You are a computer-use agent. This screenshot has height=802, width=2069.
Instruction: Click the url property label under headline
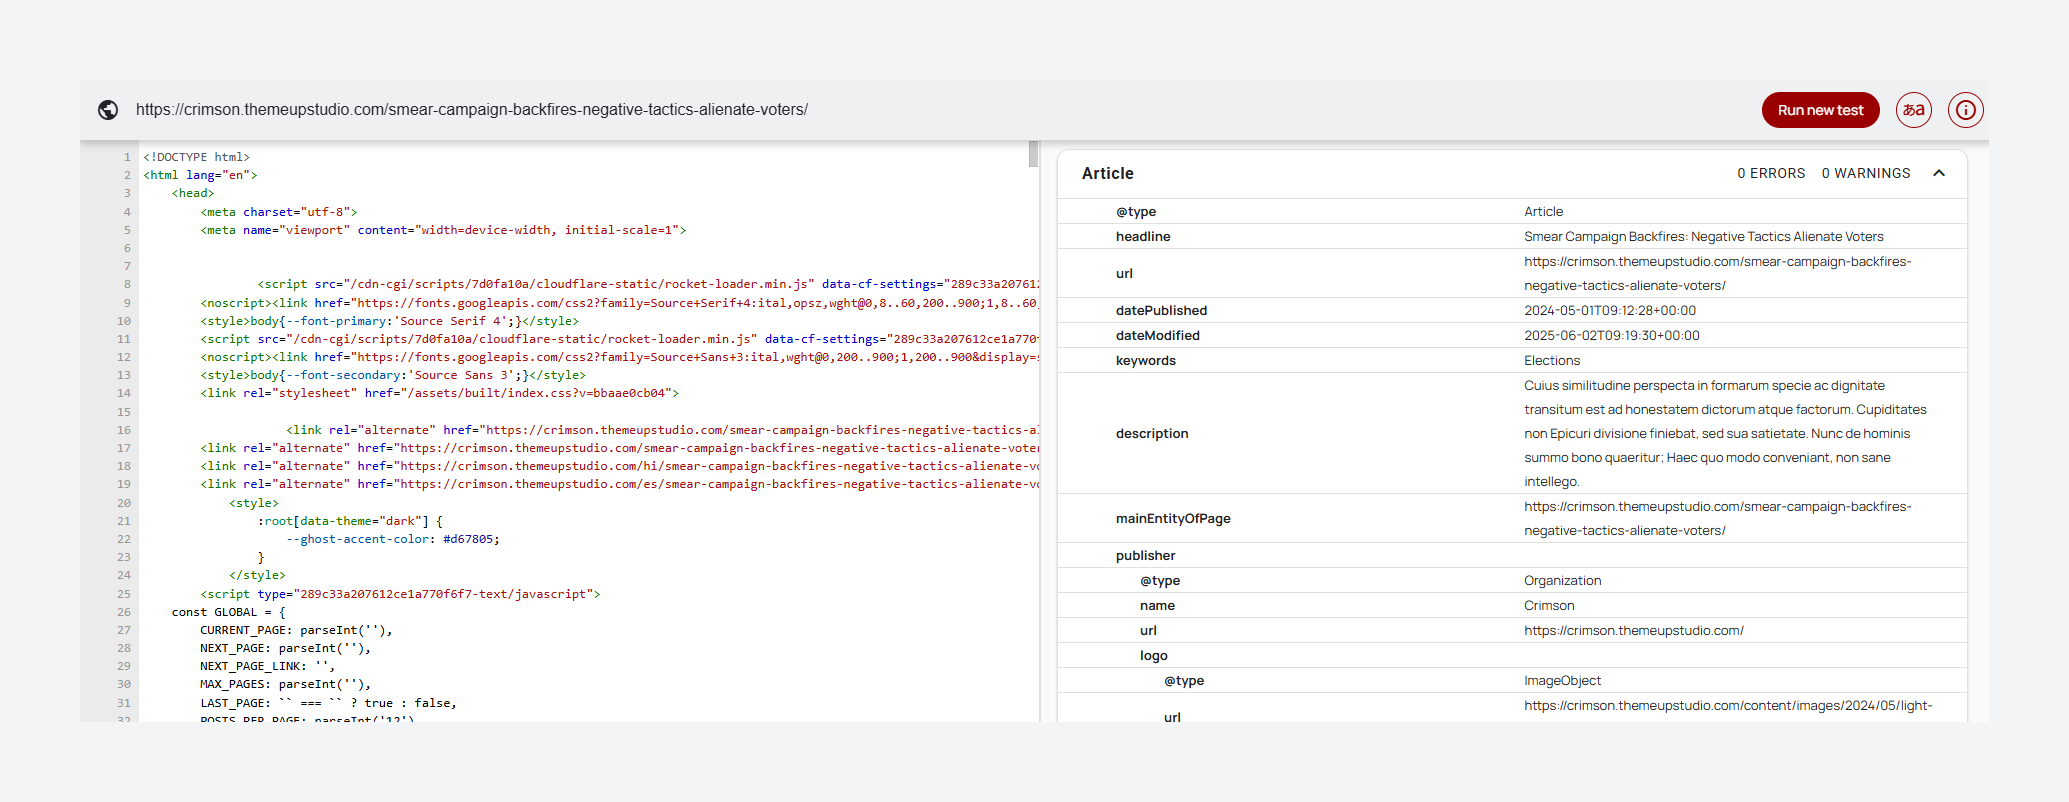coord(1124,274)
